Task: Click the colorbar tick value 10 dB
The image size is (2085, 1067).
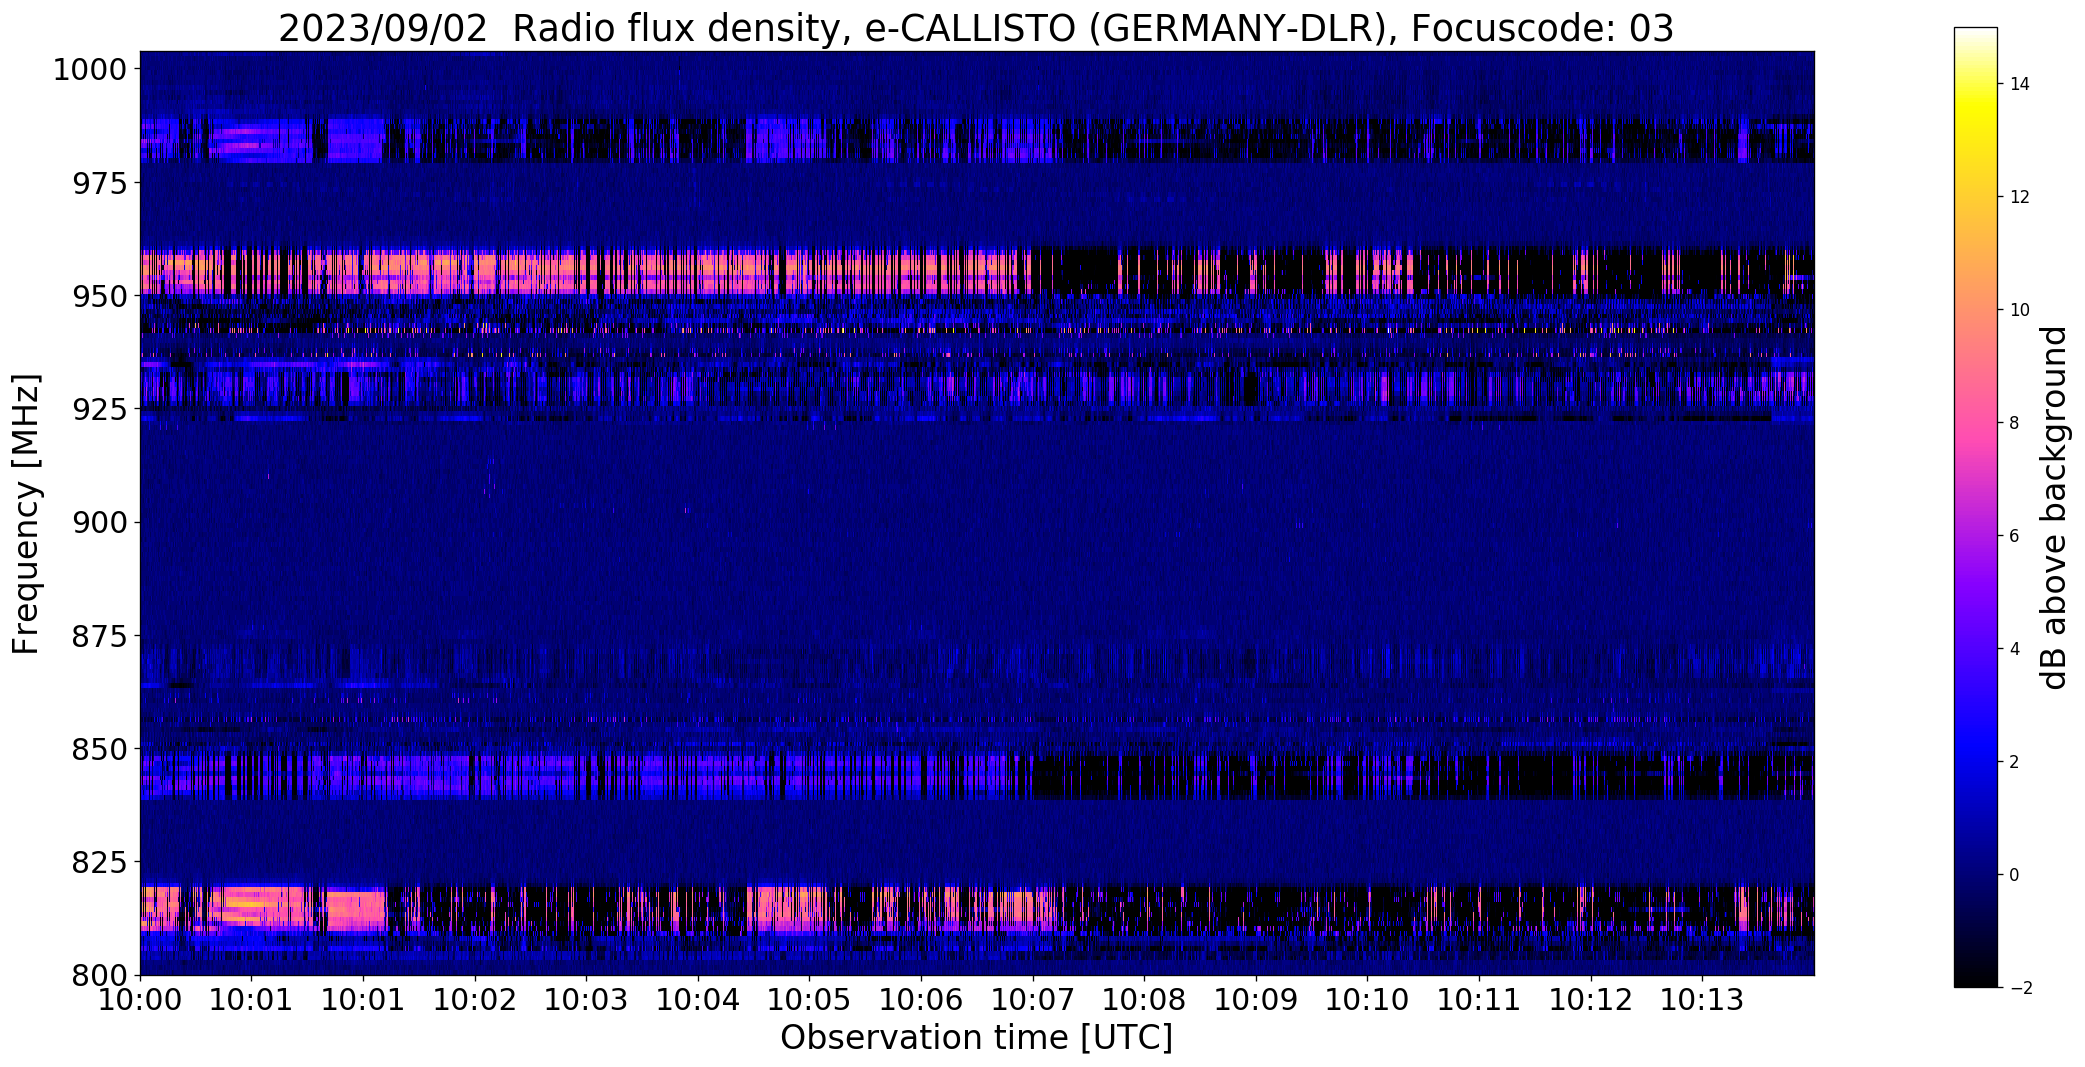Action: (x=2020, y=310)
